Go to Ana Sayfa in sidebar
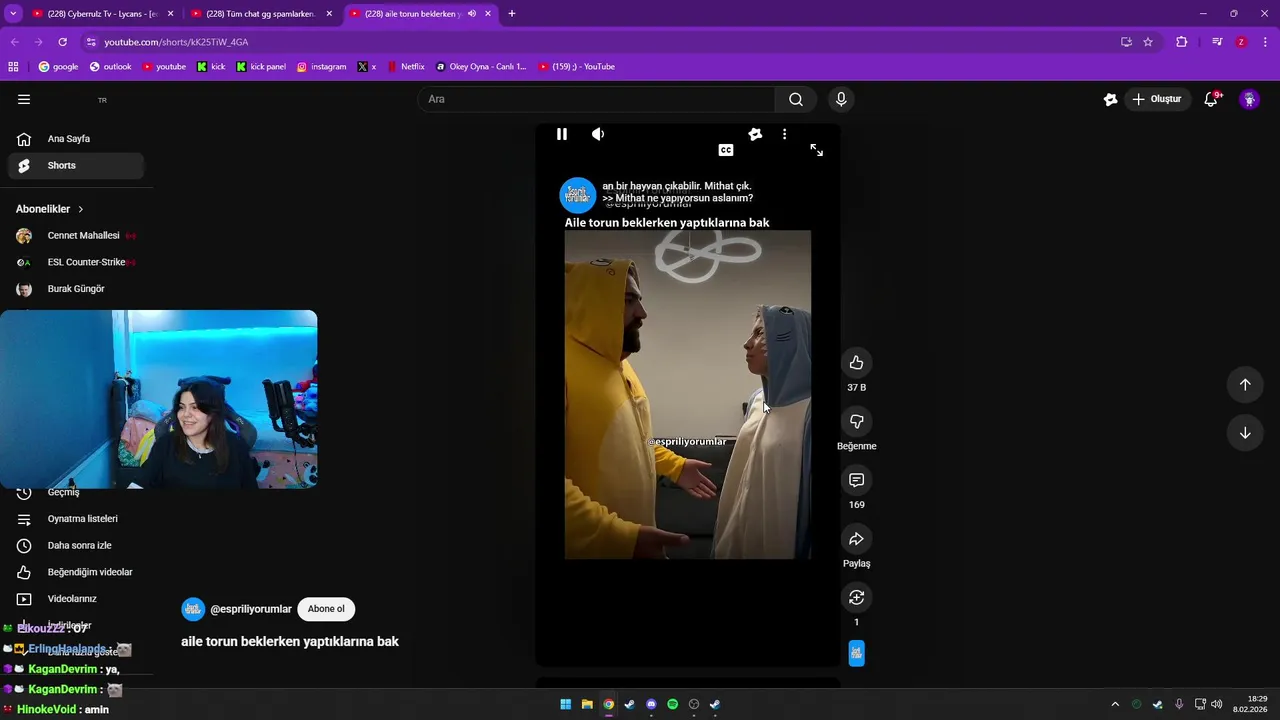1280x720 pixels. 76,139
